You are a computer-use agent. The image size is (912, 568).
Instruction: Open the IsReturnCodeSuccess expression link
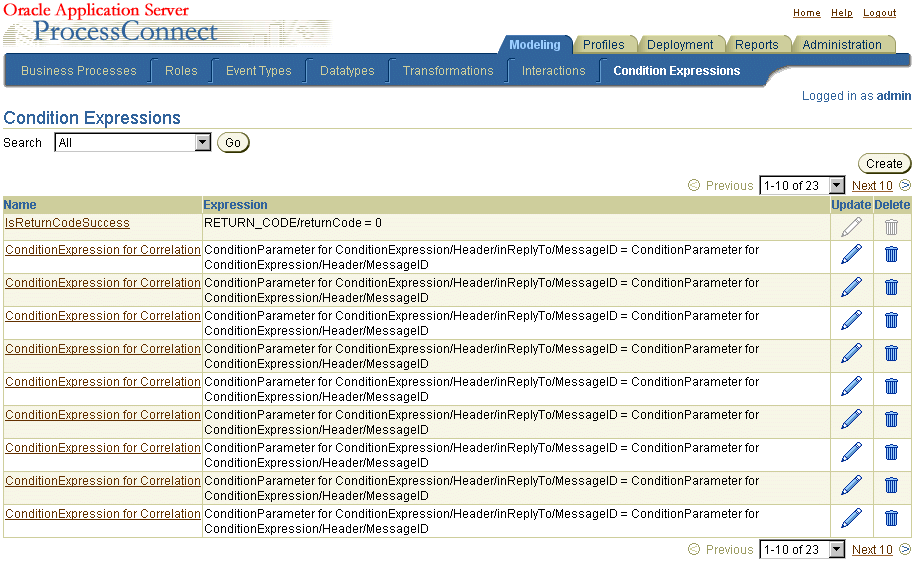coord(67,223)
